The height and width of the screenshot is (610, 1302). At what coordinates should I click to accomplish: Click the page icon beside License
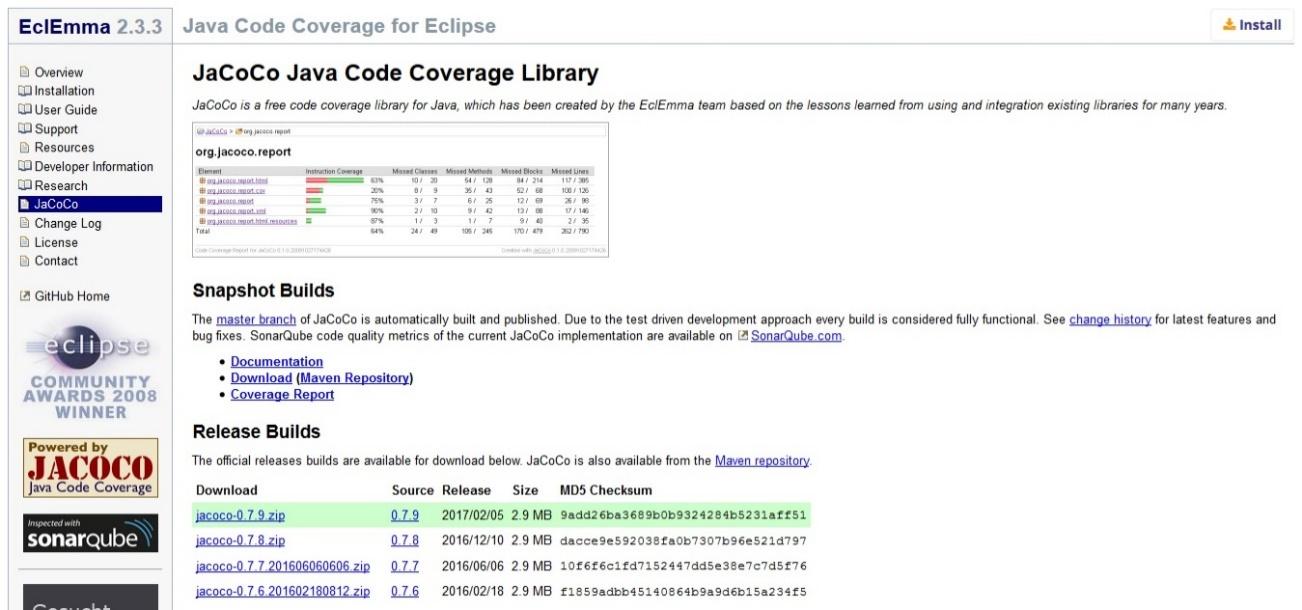pos(25,242)
